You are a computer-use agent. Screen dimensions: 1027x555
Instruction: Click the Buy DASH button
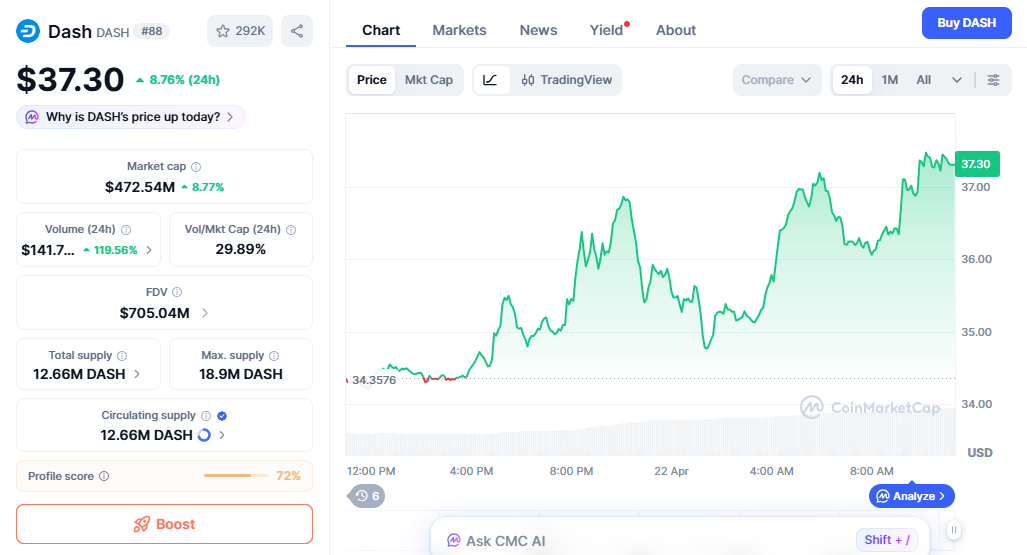[x=966, y=23]
